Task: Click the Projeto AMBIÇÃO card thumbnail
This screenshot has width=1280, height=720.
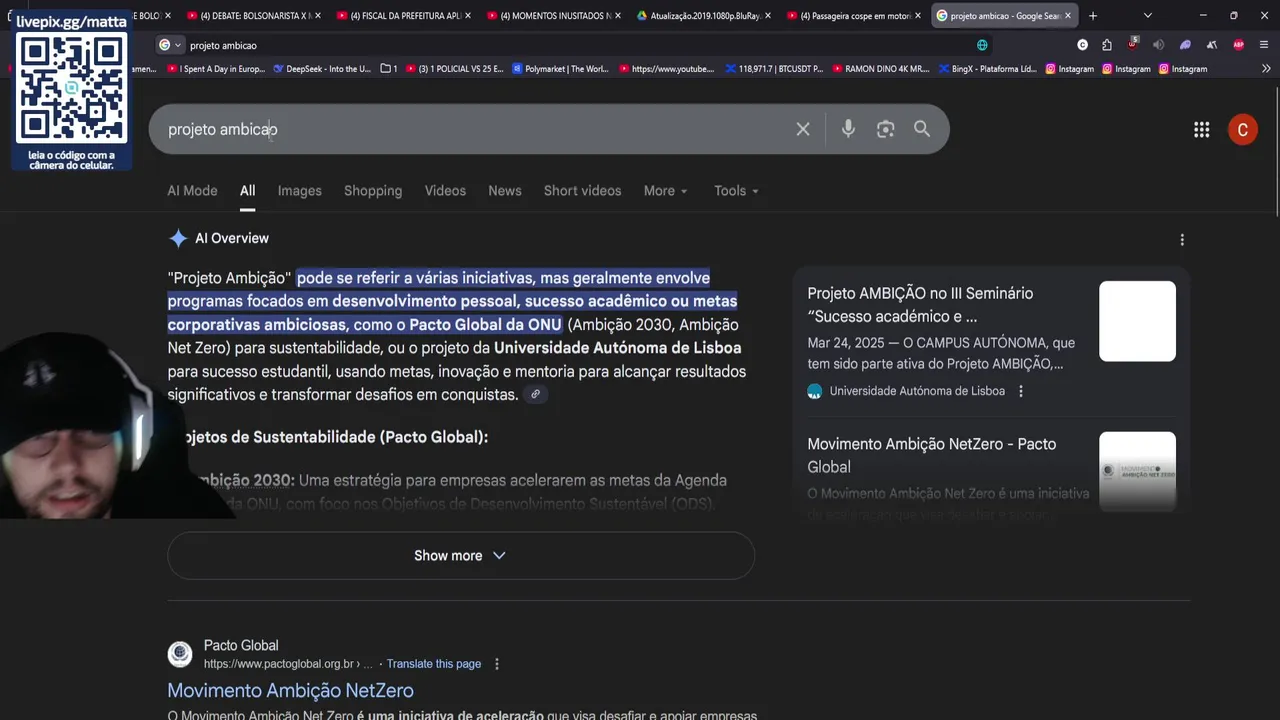Action: [x=1137, y=321]
